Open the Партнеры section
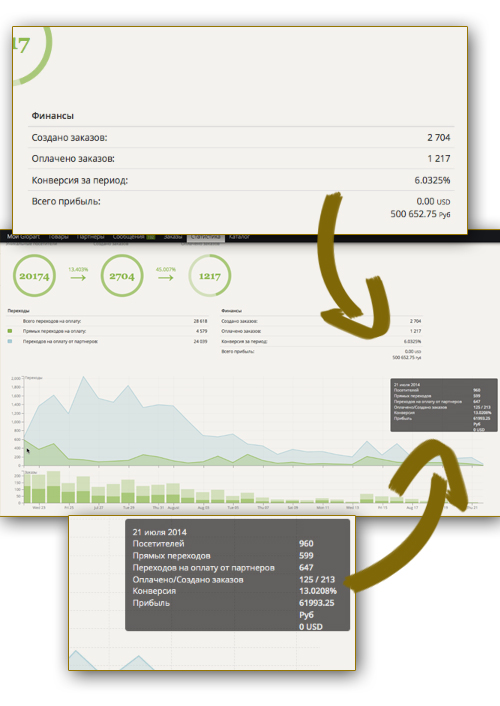The width and height of the screenshot is (500, 706). pos(91,237)
